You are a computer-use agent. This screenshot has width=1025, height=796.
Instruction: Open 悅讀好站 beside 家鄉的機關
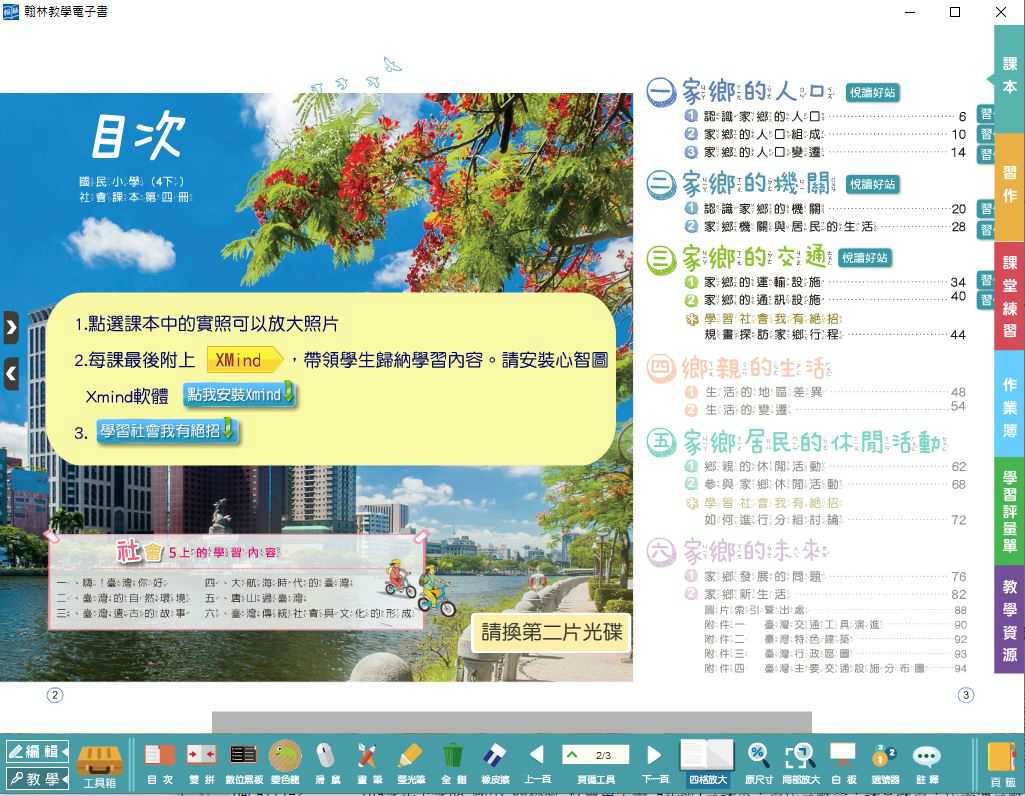(x=872, y=184)
